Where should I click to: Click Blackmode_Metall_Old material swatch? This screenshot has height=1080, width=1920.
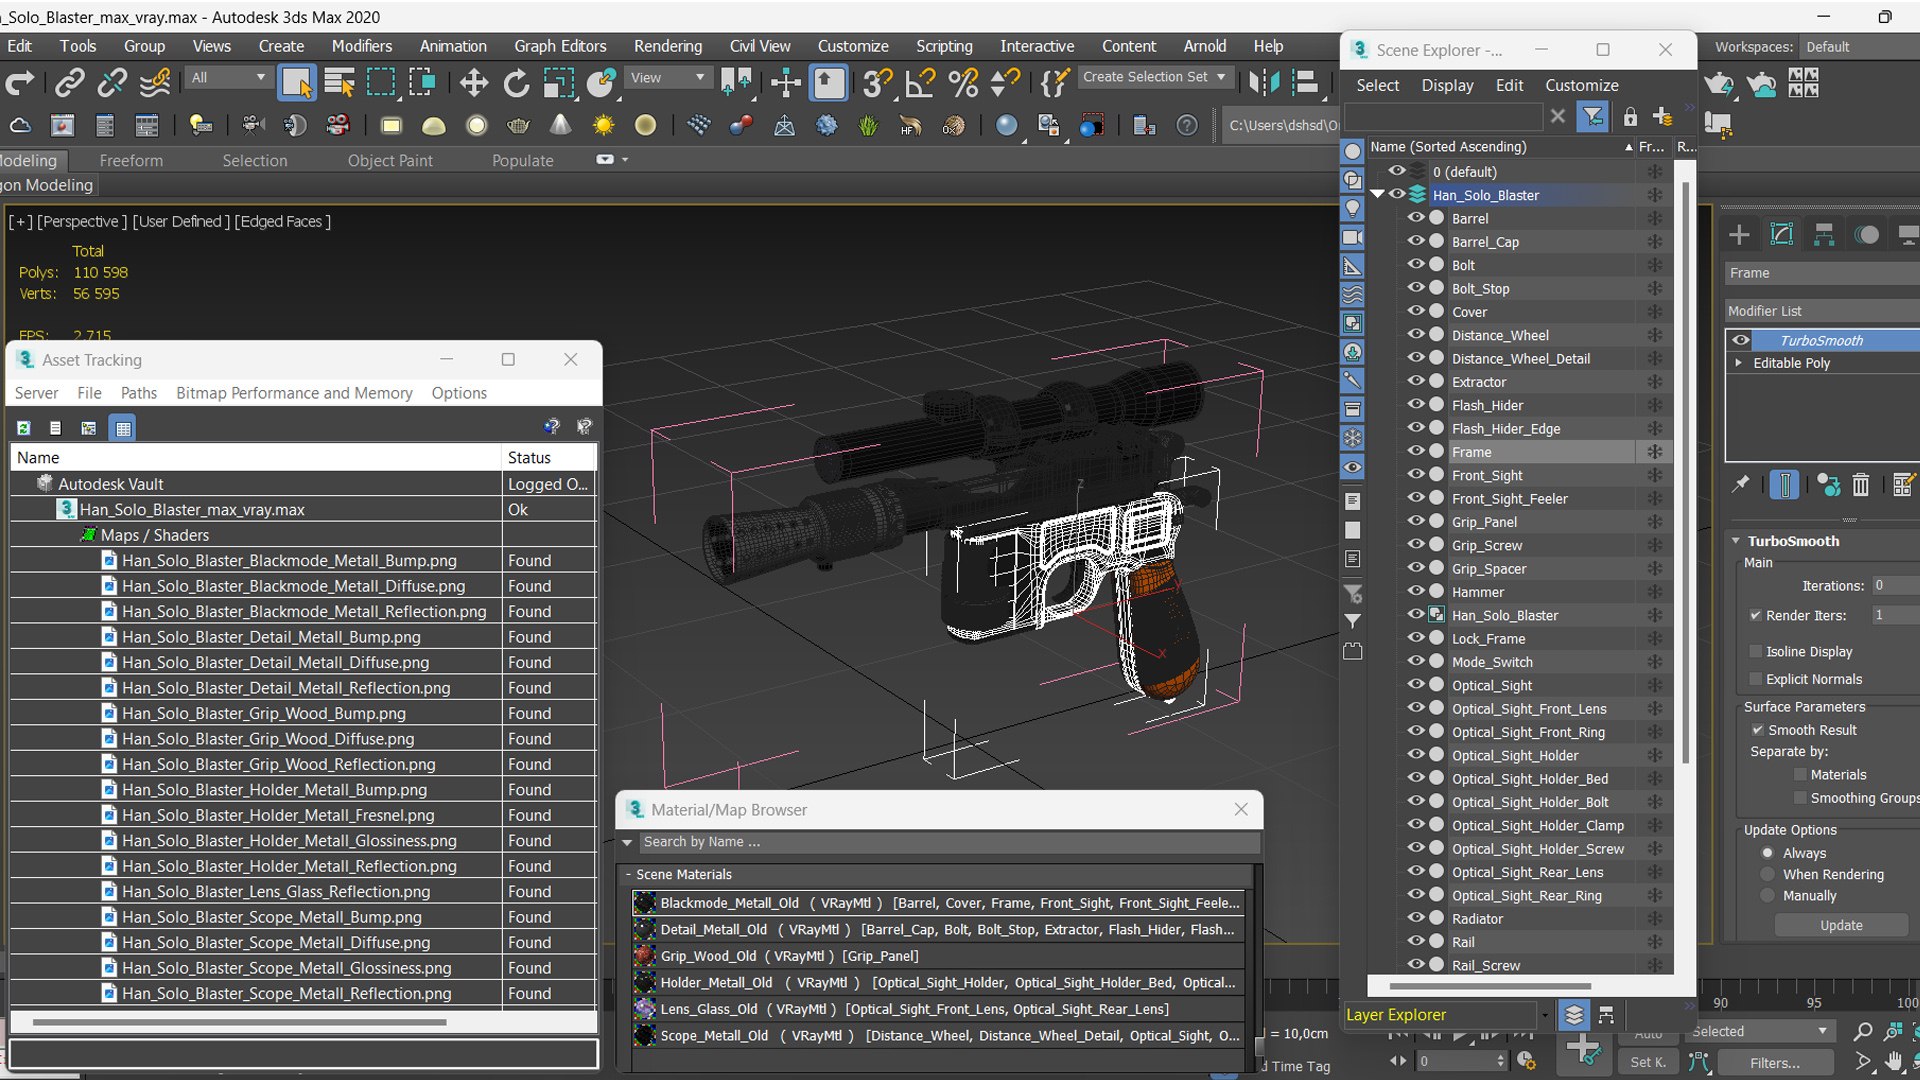coord(645,903)
